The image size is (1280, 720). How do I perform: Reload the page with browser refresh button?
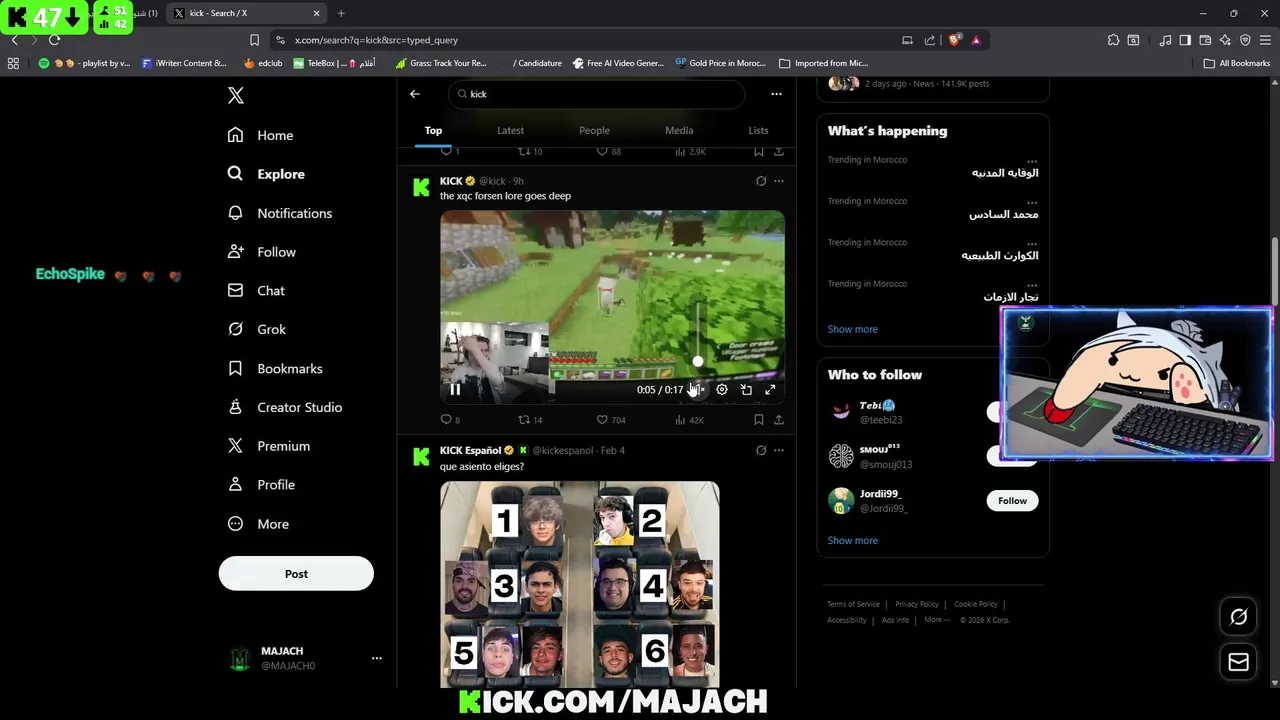[x=54, y=40]
